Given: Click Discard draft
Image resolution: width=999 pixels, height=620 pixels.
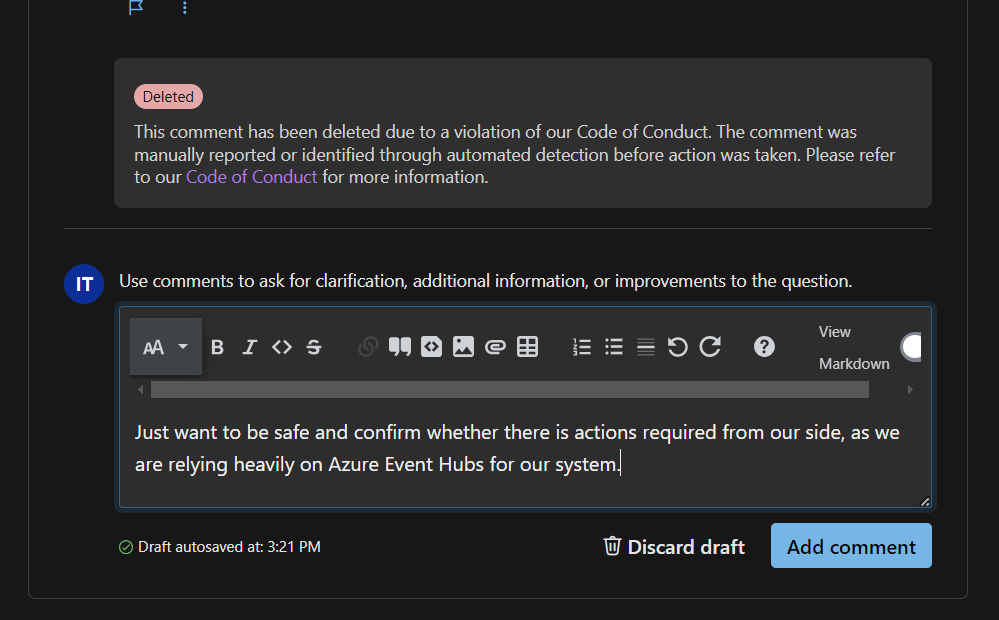Looking at the screenshot, I should [x=674, y=547].
